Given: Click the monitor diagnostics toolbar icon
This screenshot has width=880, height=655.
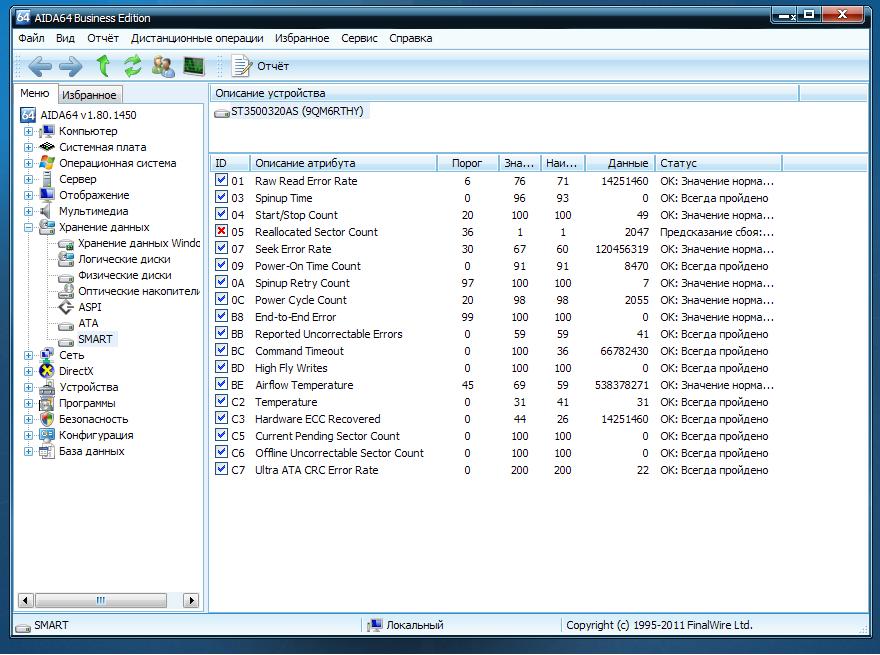Looking at the screenshot, I should click(x=193, y=66).
